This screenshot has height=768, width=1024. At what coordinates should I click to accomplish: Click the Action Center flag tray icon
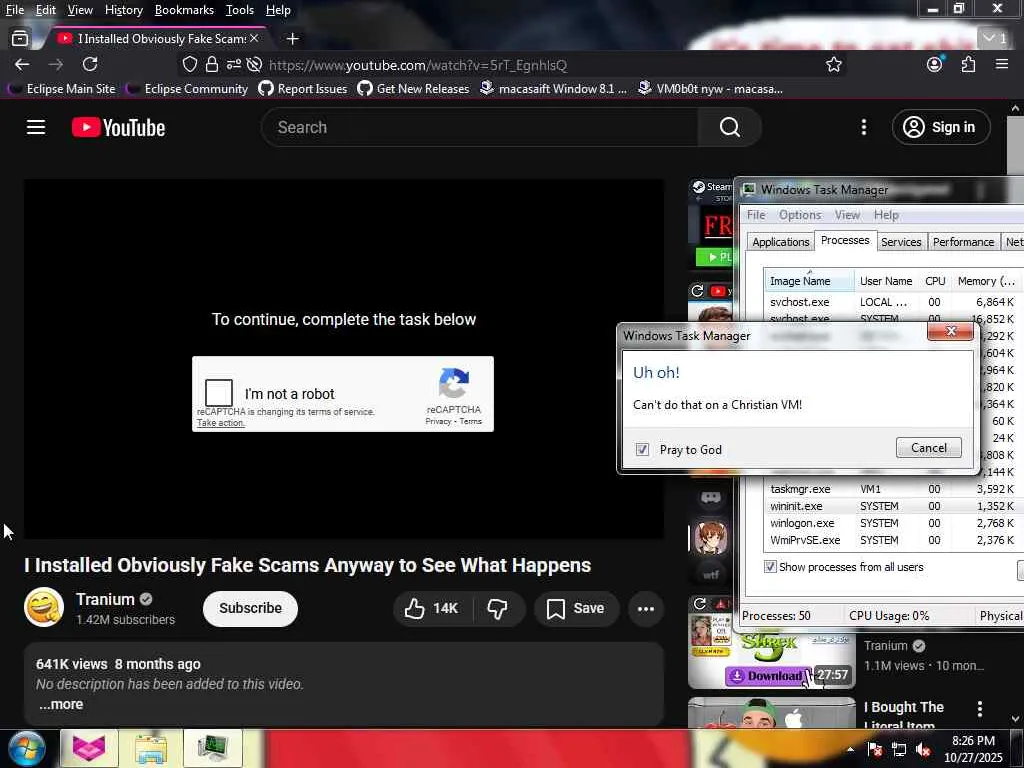(875, 750)
